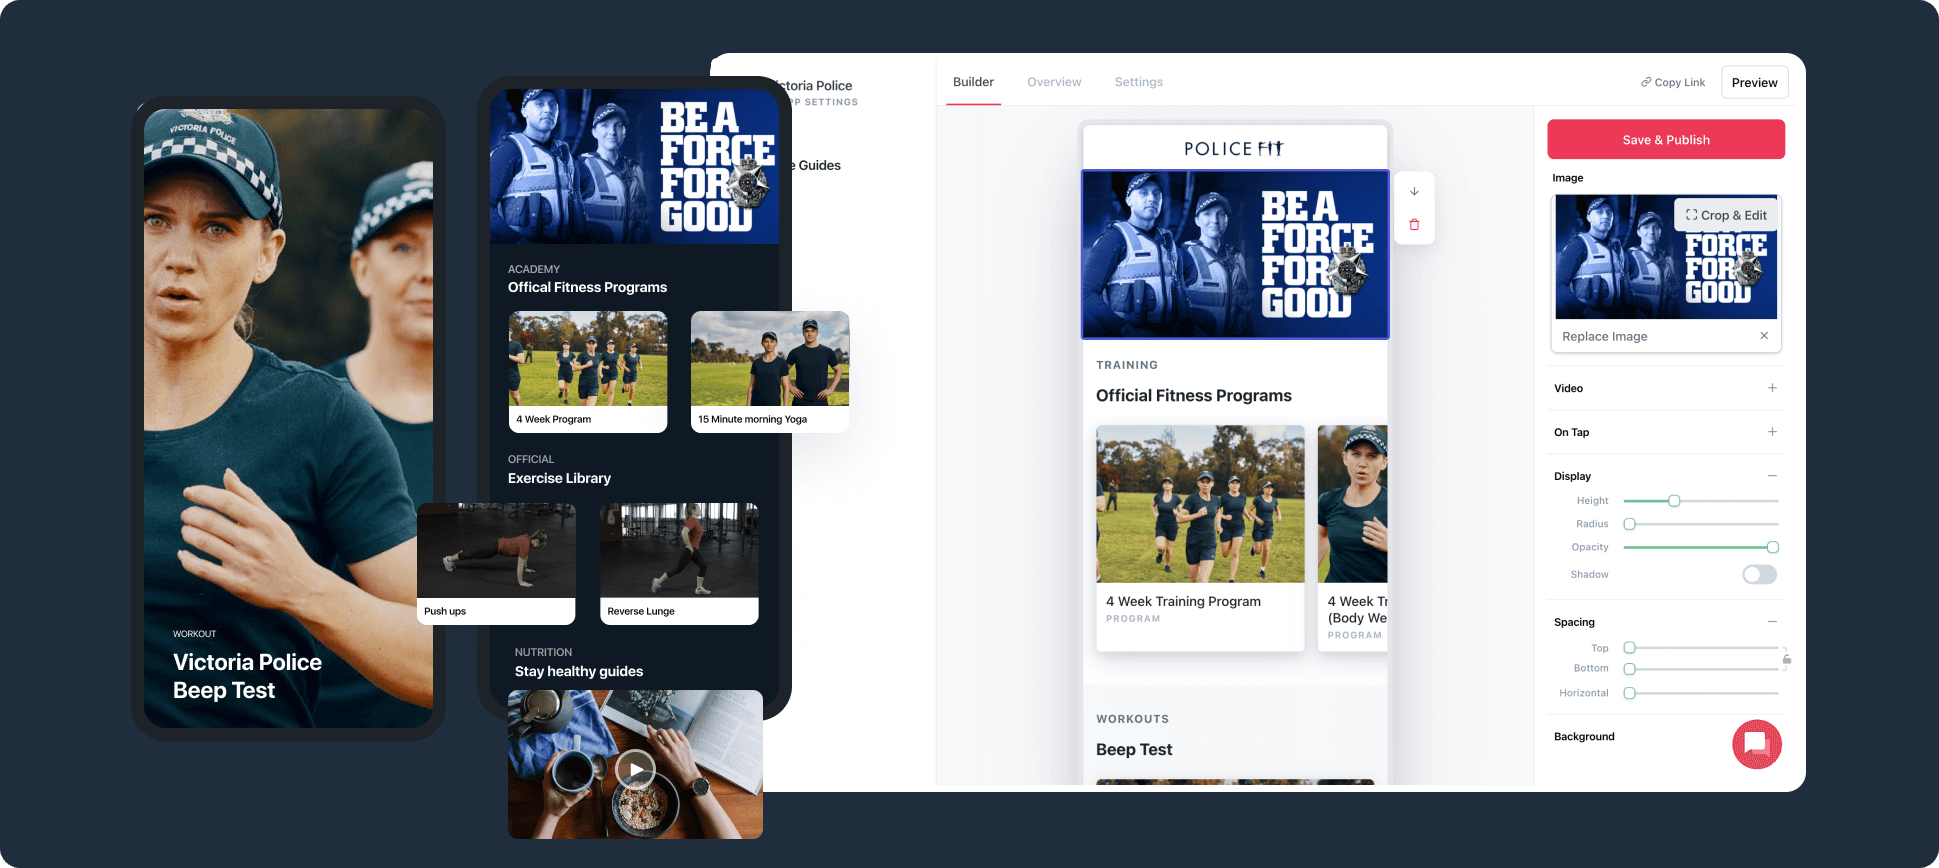Select the 4 Week Training Program card
The image size is (1939, 868).
(x=1200, y=538)
